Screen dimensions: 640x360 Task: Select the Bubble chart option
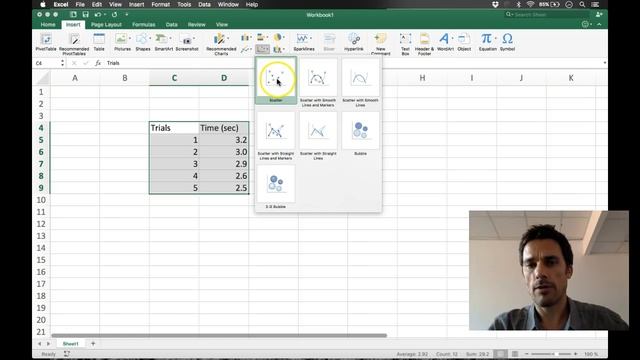click(x=360, y=133)
